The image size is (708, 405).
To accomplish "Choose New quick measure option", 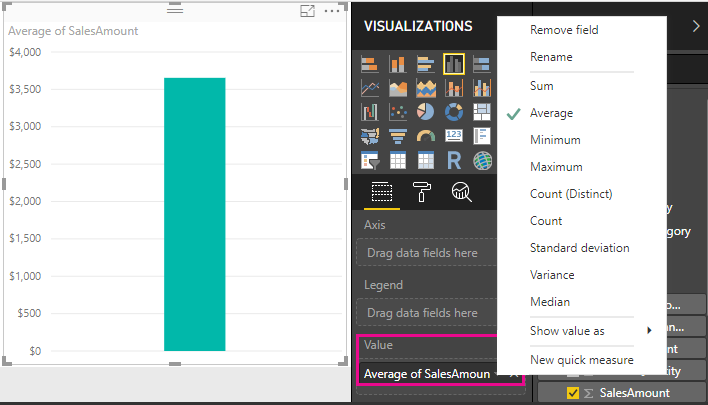I will pyautogui.click(x=582, y=360).
